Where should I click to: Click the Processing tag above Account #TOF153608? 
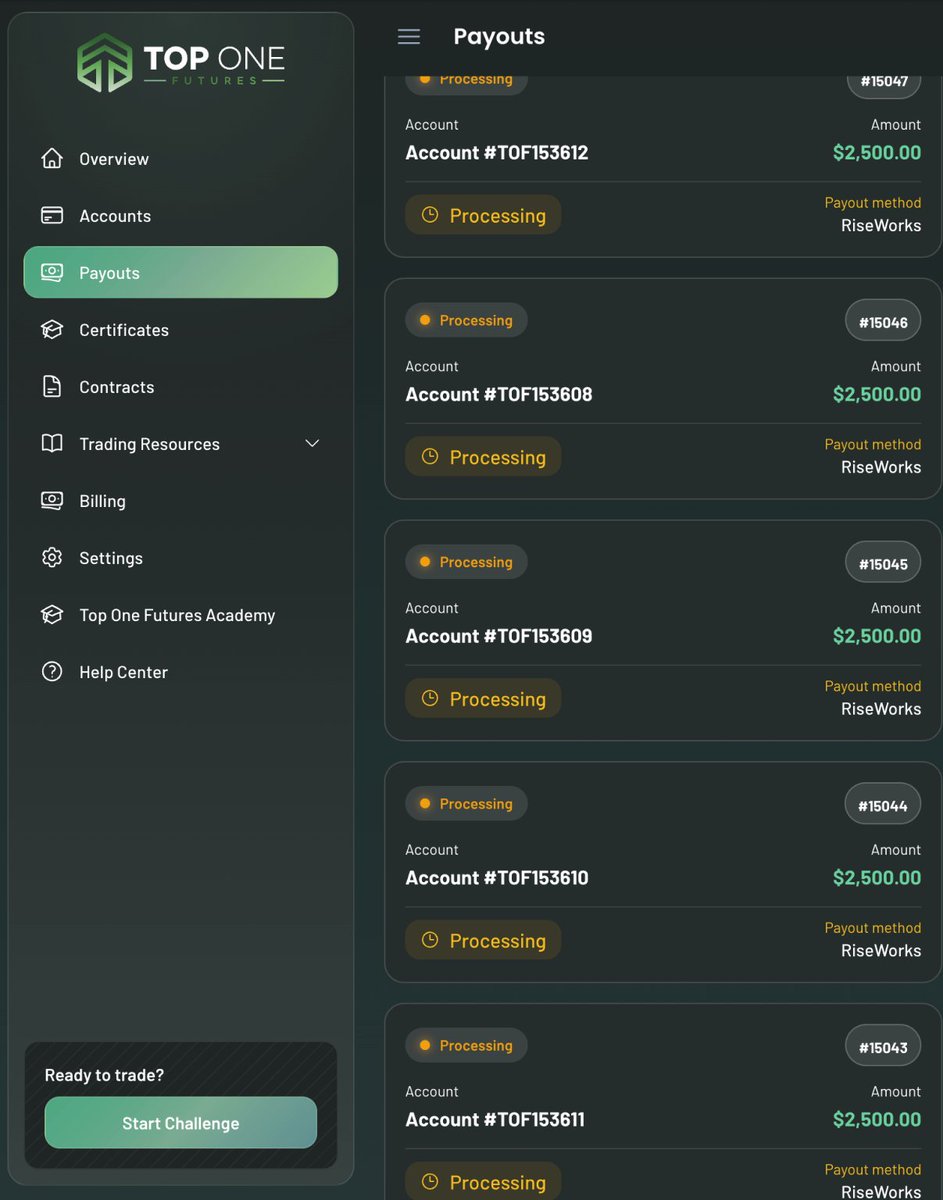(466, 320)
